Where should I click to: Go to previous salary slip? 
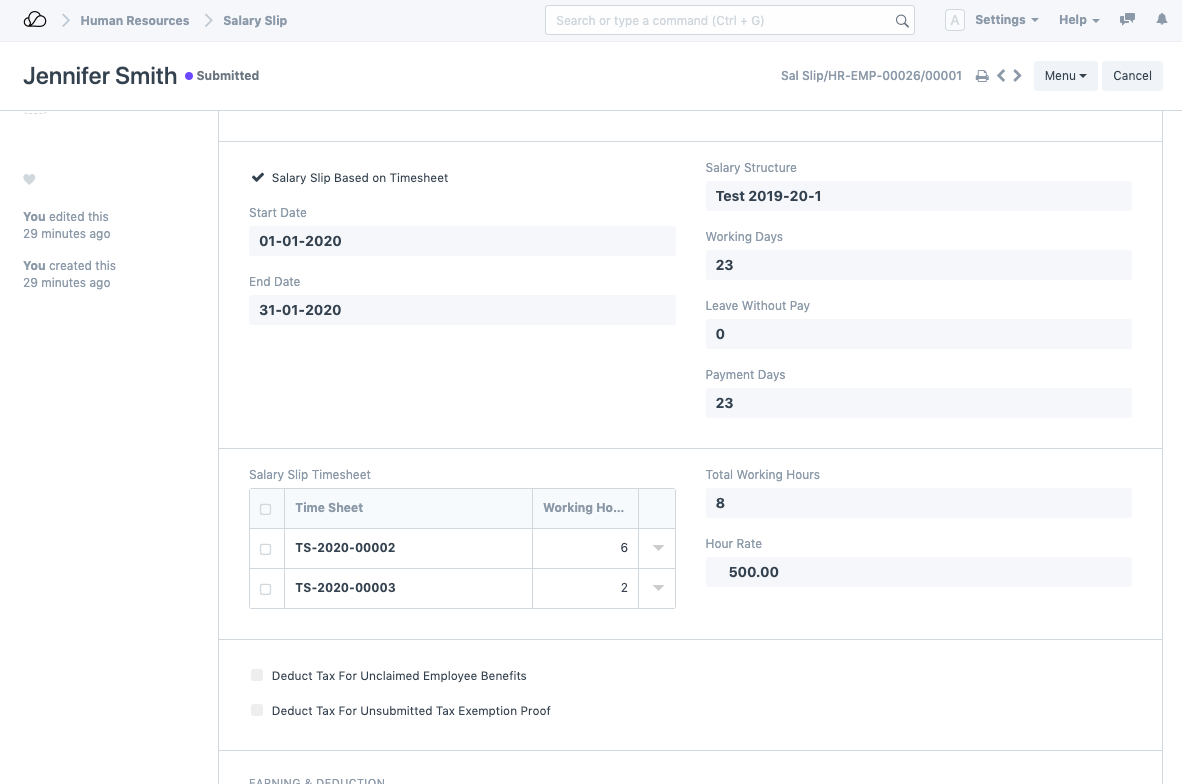tap(1000, 76)
